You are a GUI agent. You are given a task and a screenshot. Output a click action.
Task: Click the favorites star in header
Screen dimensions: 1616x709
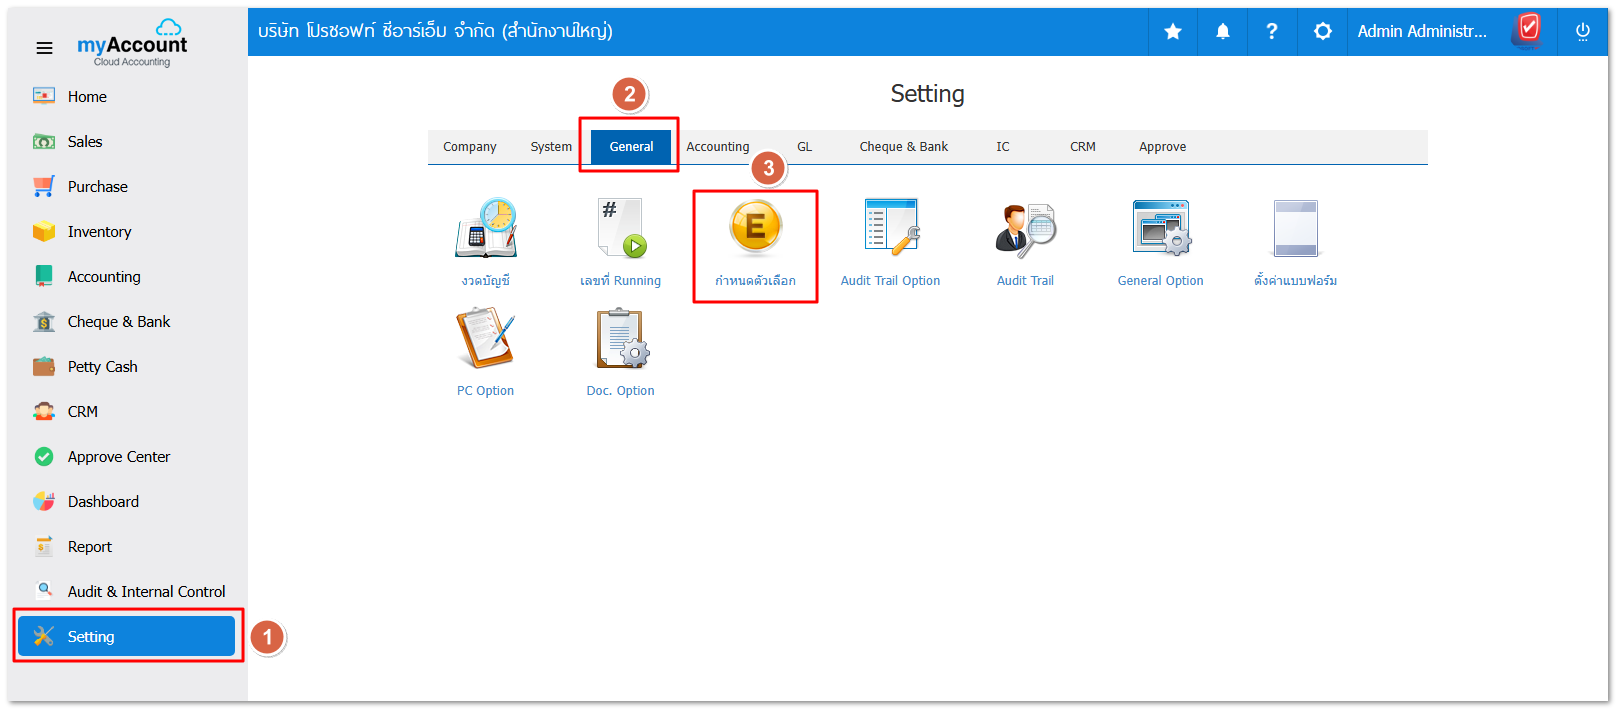[x=1173, y=32]
